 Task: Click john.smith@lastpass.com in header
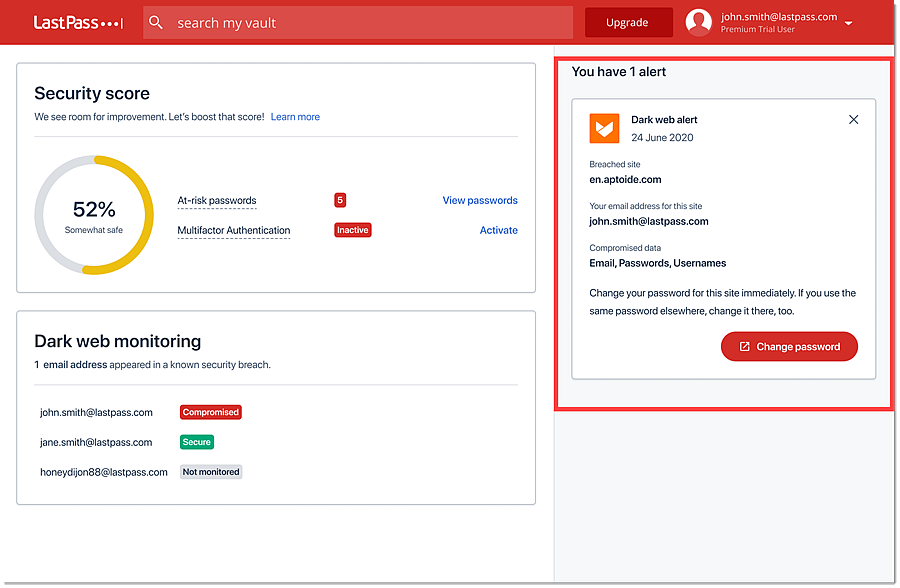point(779,17)
